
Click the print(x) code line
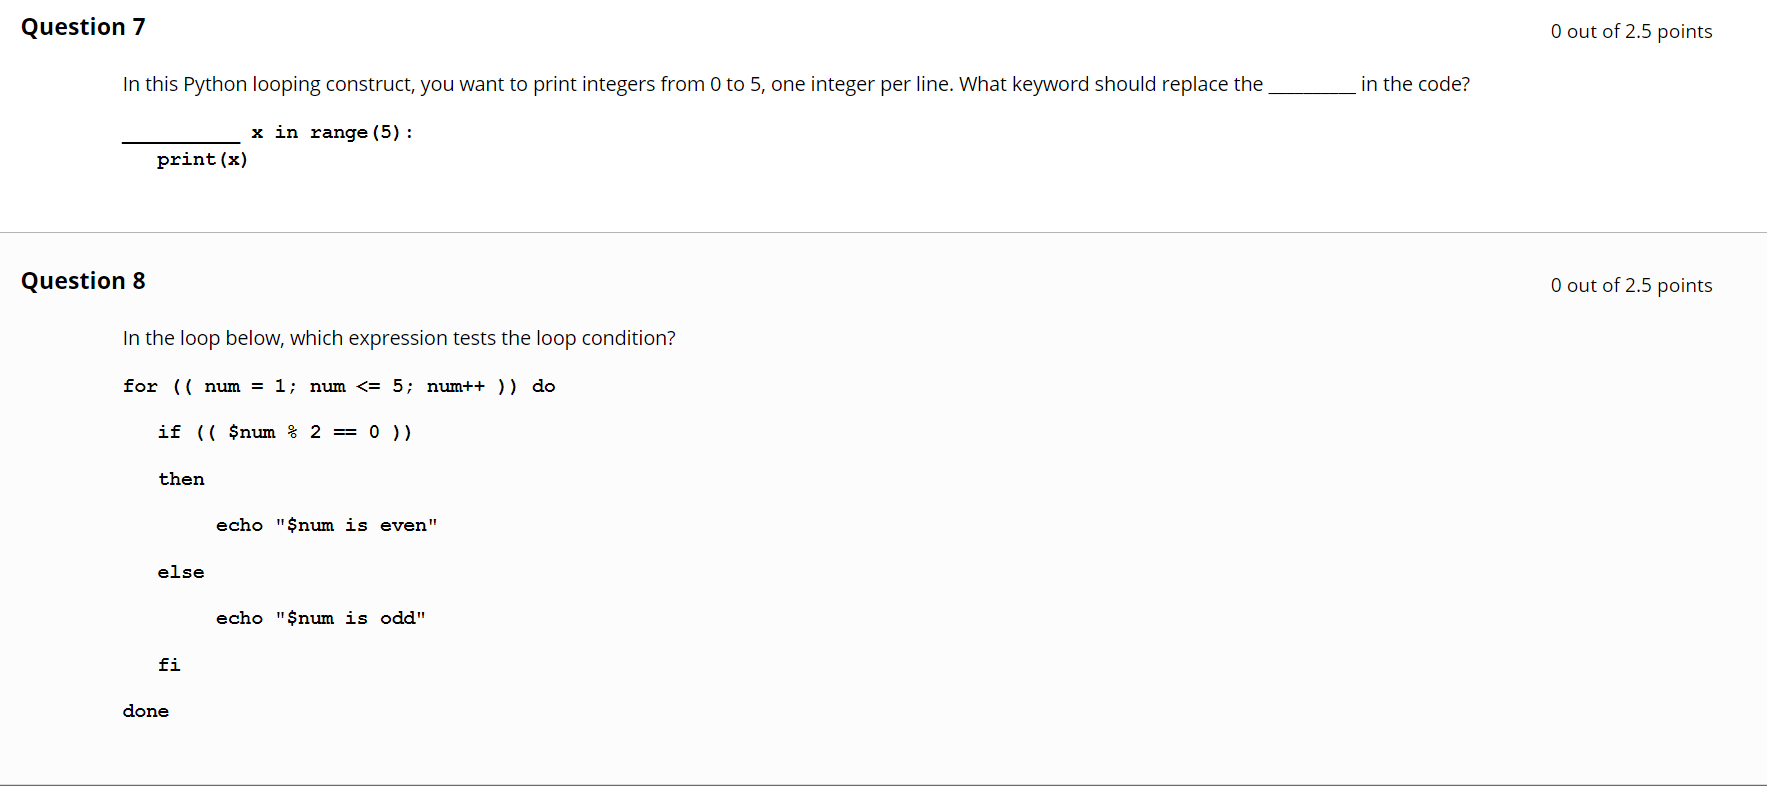point(202,159)
